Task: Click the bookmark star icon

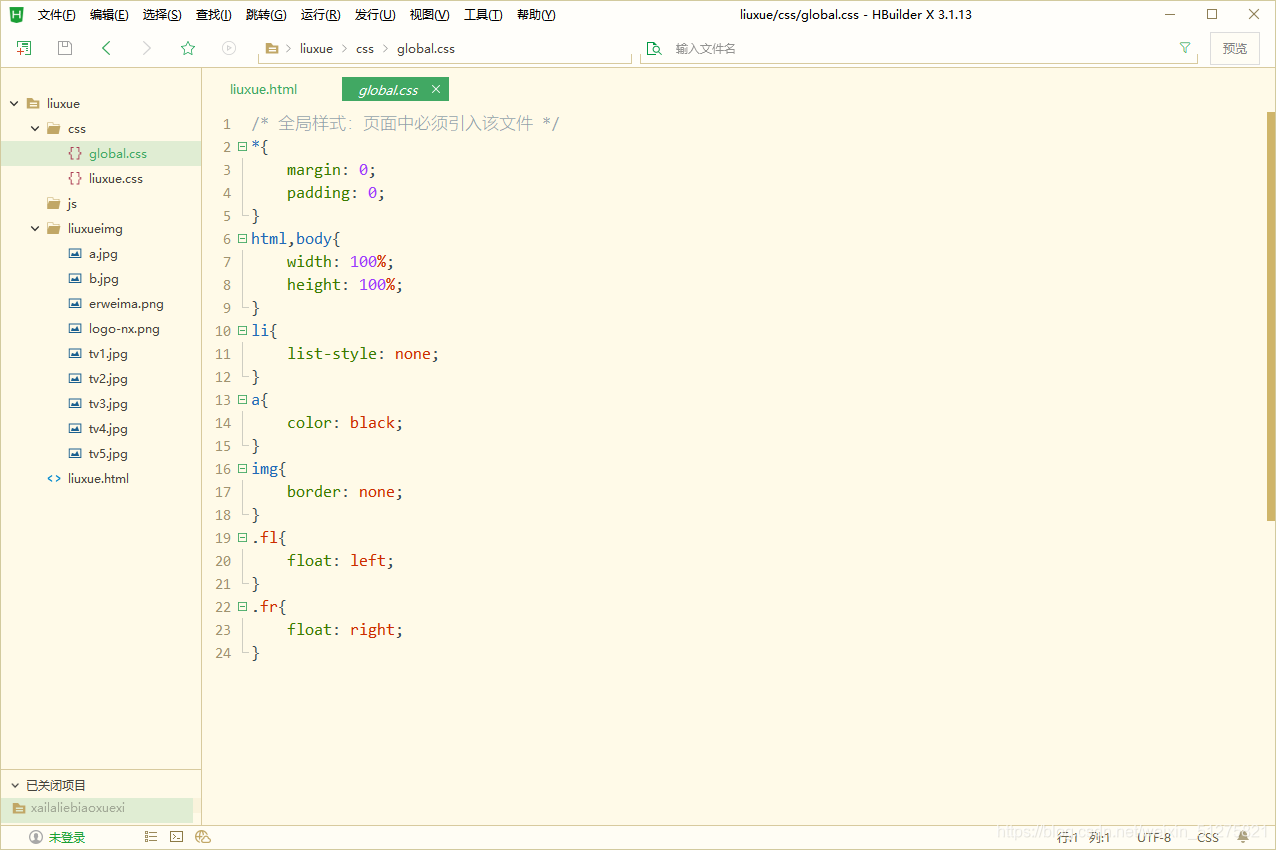Action: point(188,48)
